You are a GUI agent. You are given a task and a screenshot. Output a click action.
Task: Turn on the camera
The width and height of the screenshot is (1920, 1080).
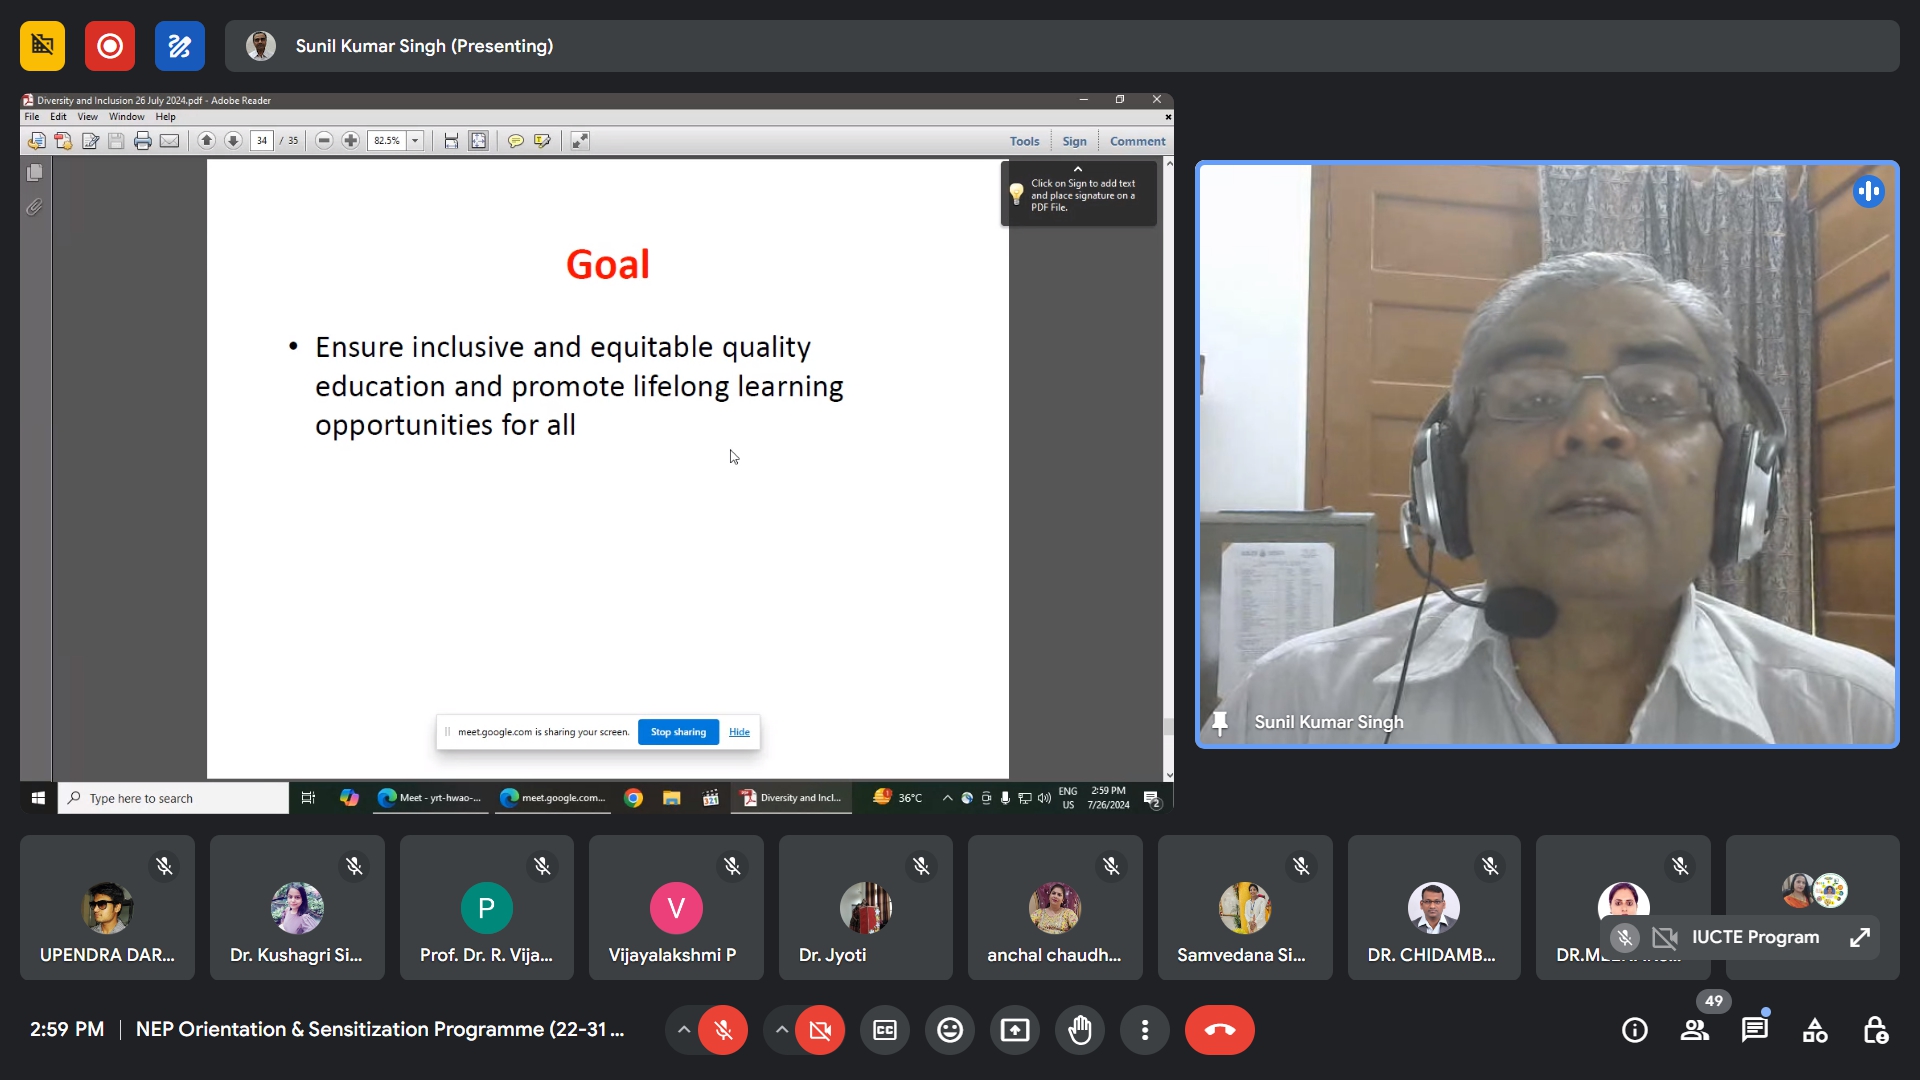tap(820, 1030)
